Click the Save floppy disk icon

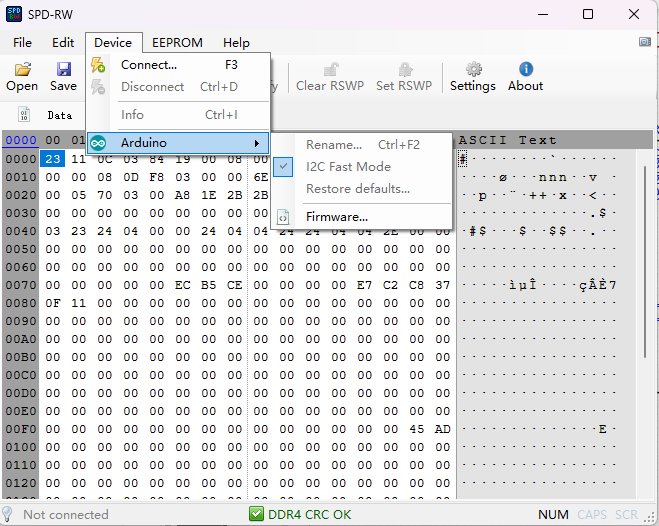click(x=63, y=69)
